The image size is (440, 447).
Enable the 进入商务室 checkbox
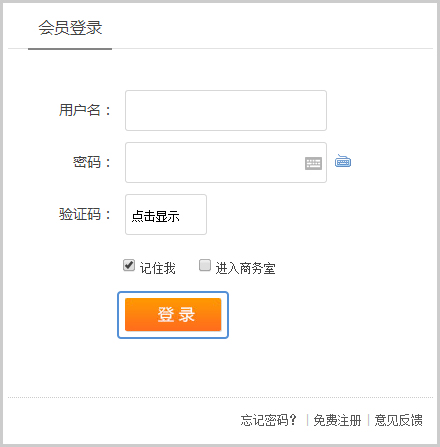tap(205, 266)
